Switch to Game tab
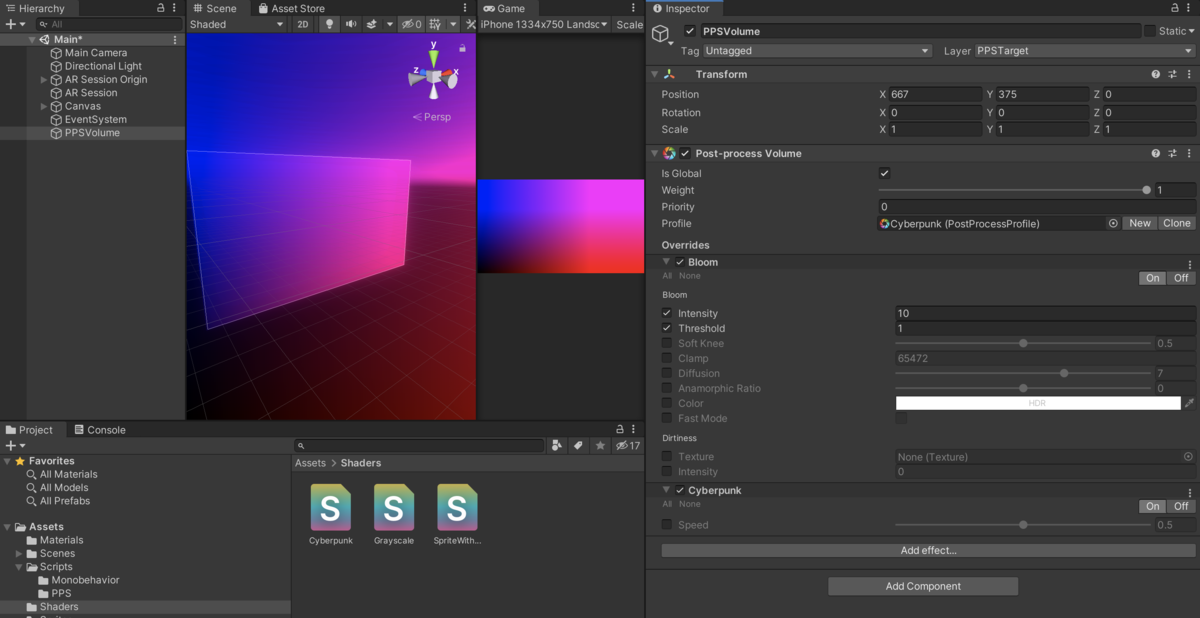The width and height of the screenshot is (1200, 618). click(503, 8)
